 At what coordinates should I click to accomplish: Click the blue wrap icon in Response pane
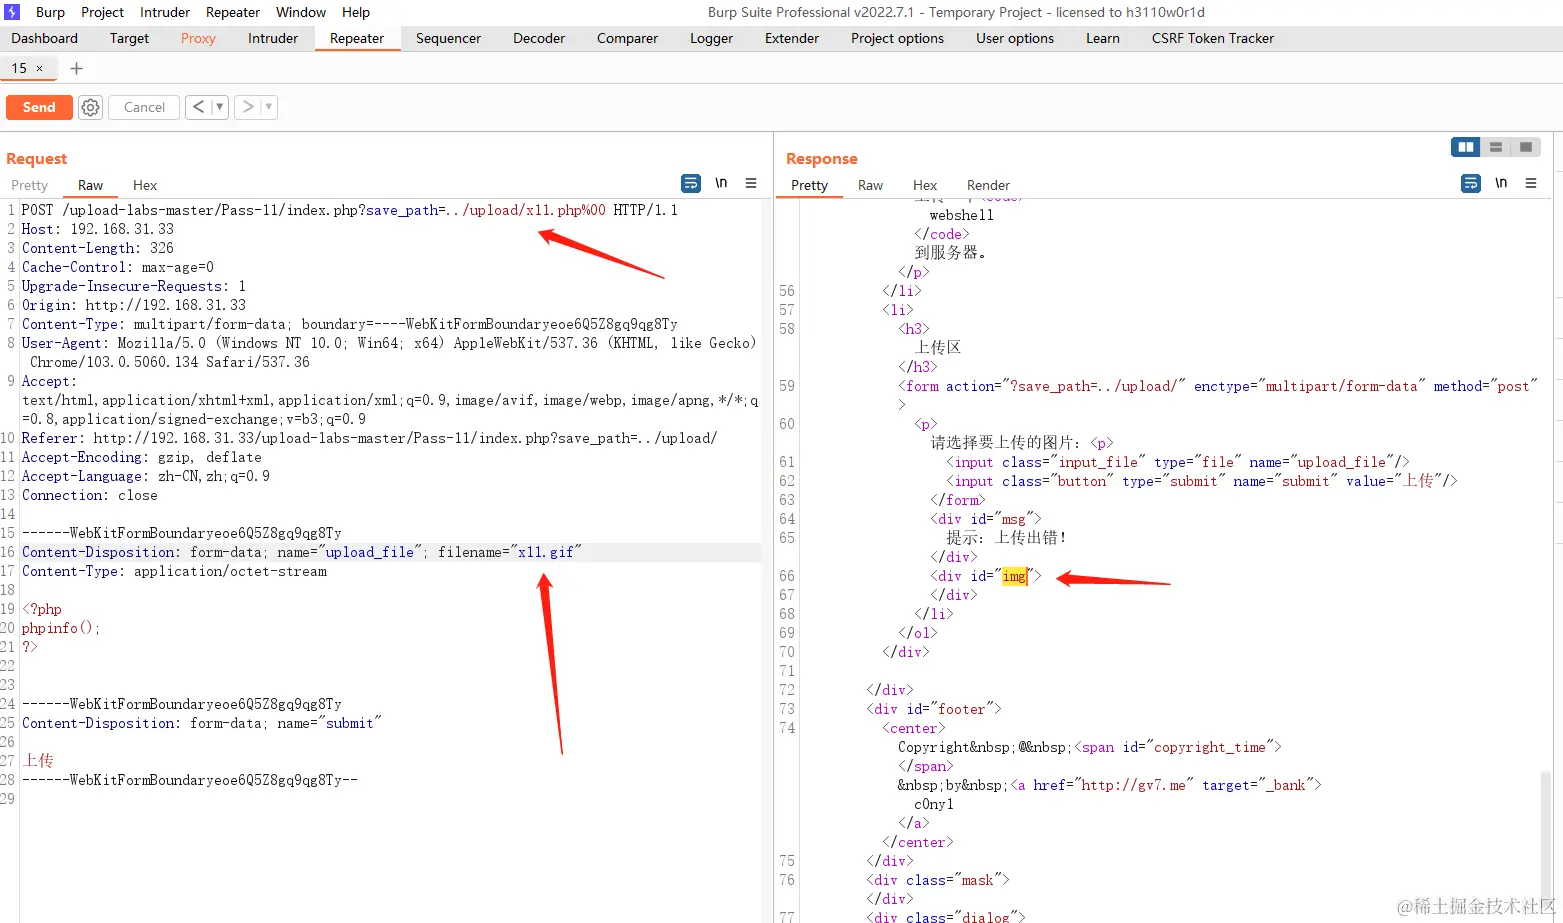coord(1471,184)
